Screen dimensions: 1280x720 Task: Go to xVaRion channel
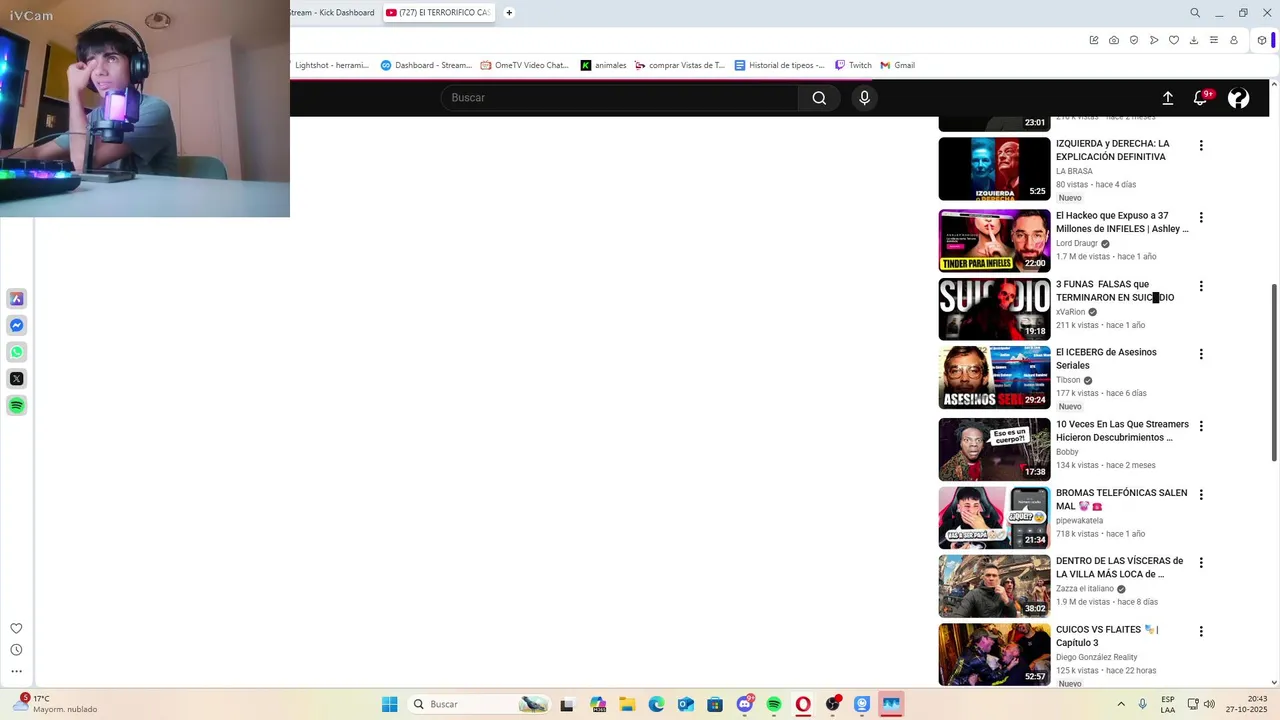1070,312
